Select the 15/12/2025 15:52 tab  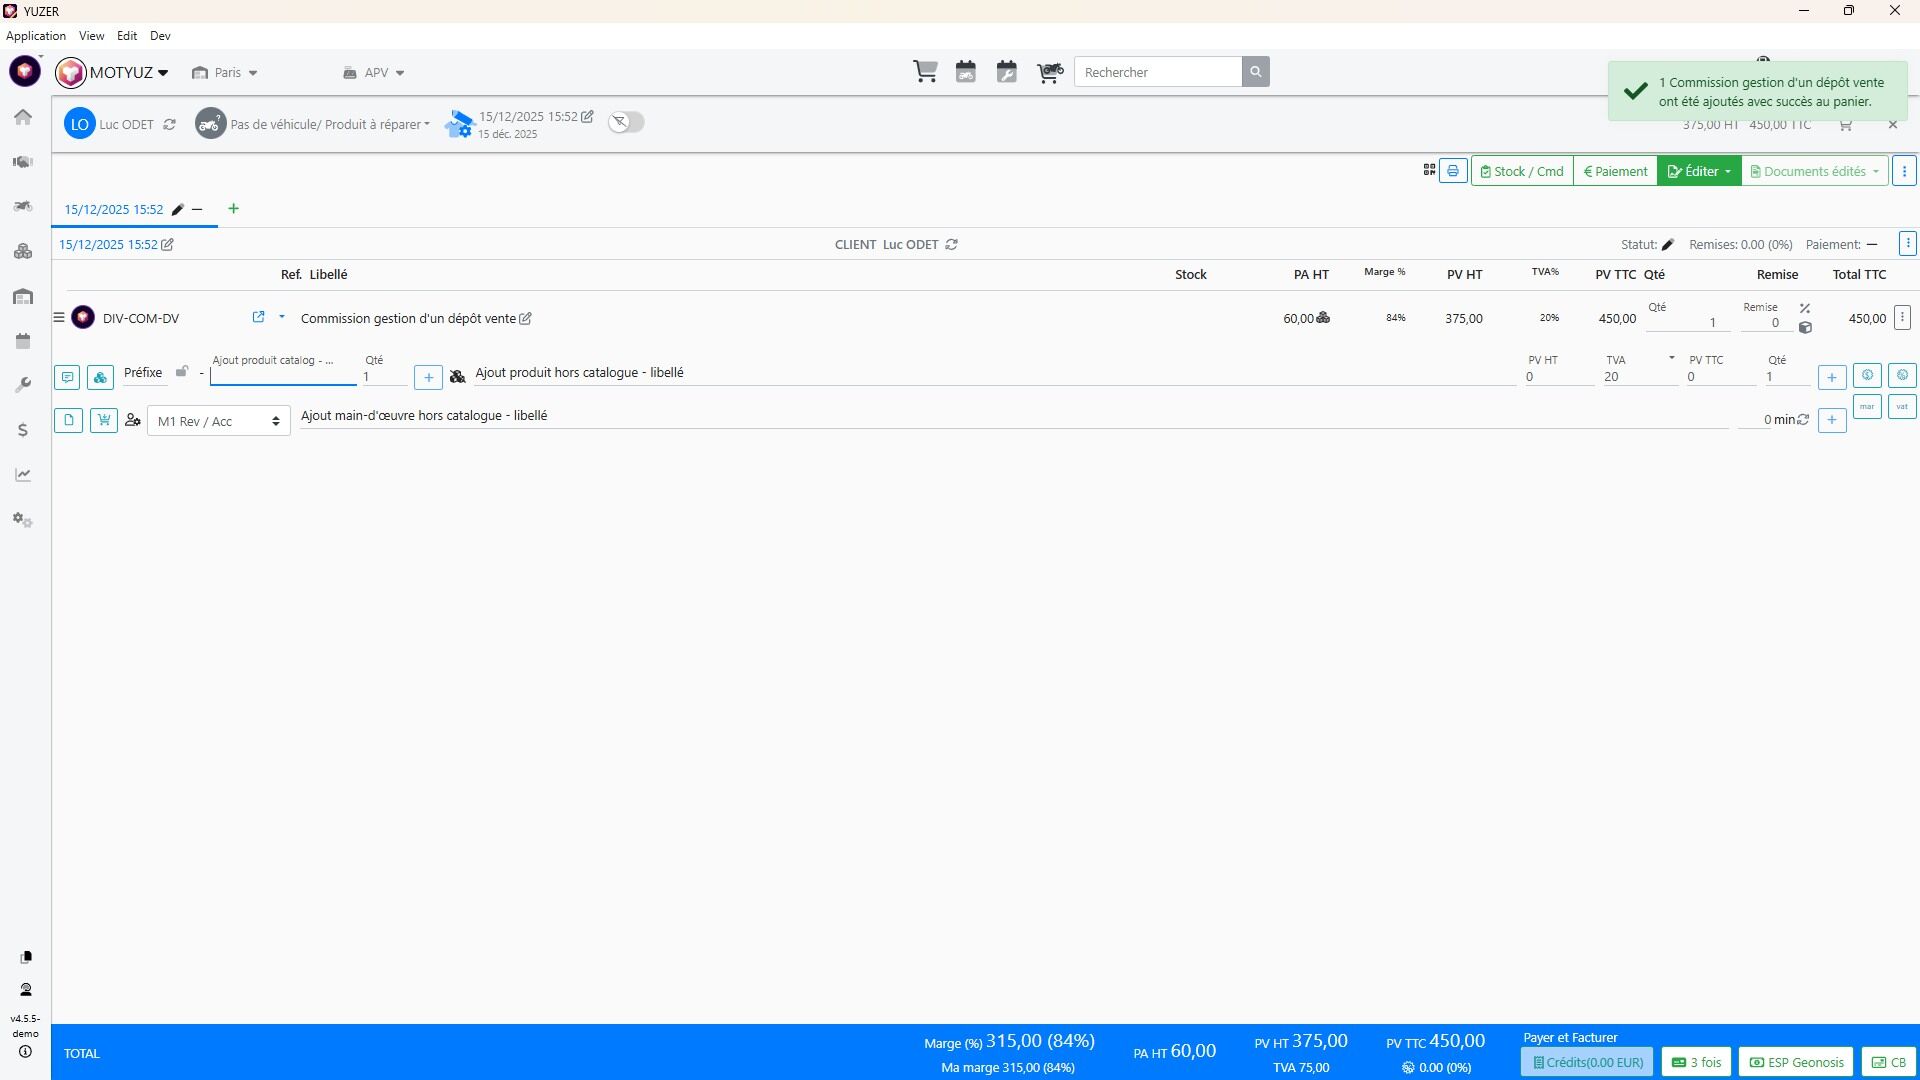click(114, 210)
